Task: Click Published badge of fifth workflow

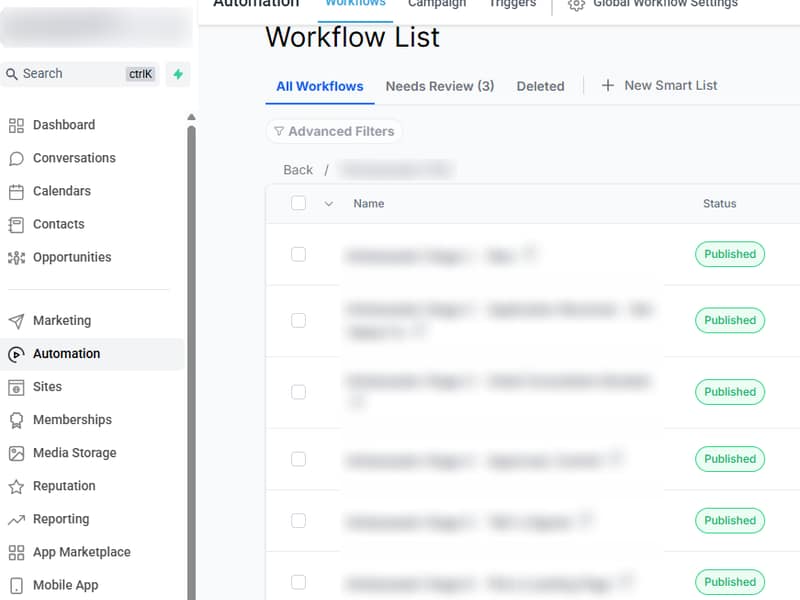Action: pyautogui.click(x=730, y=520)
